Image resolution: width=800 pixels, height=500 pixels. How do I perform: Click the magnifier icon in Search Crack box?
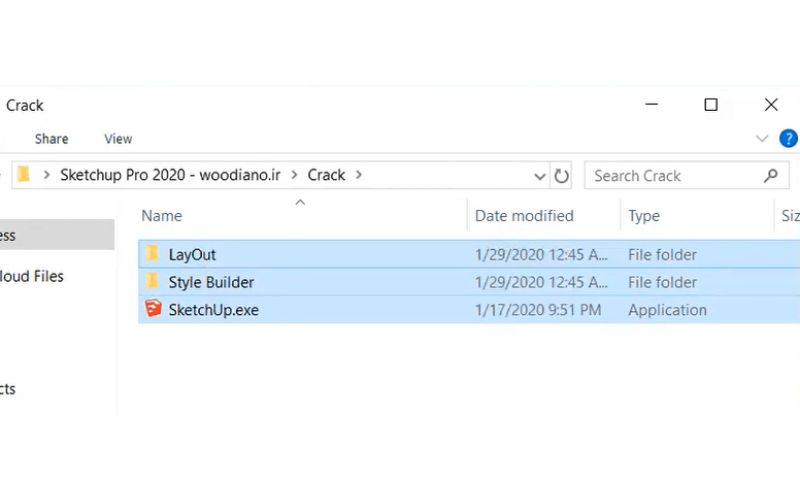(x=770, y=176)
